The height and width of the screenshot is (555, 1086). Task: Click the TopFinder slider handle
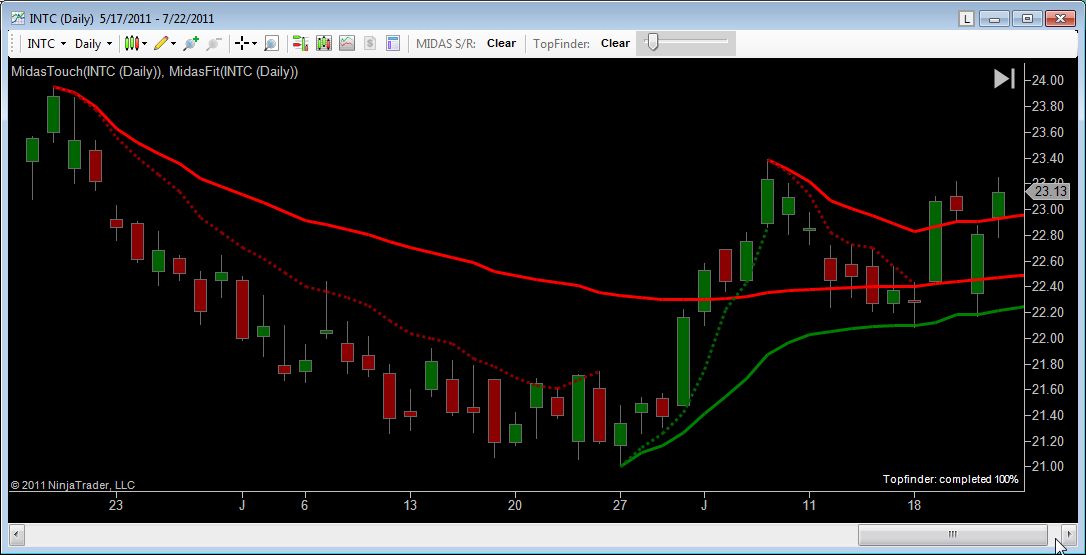click(x=652, y=42)
